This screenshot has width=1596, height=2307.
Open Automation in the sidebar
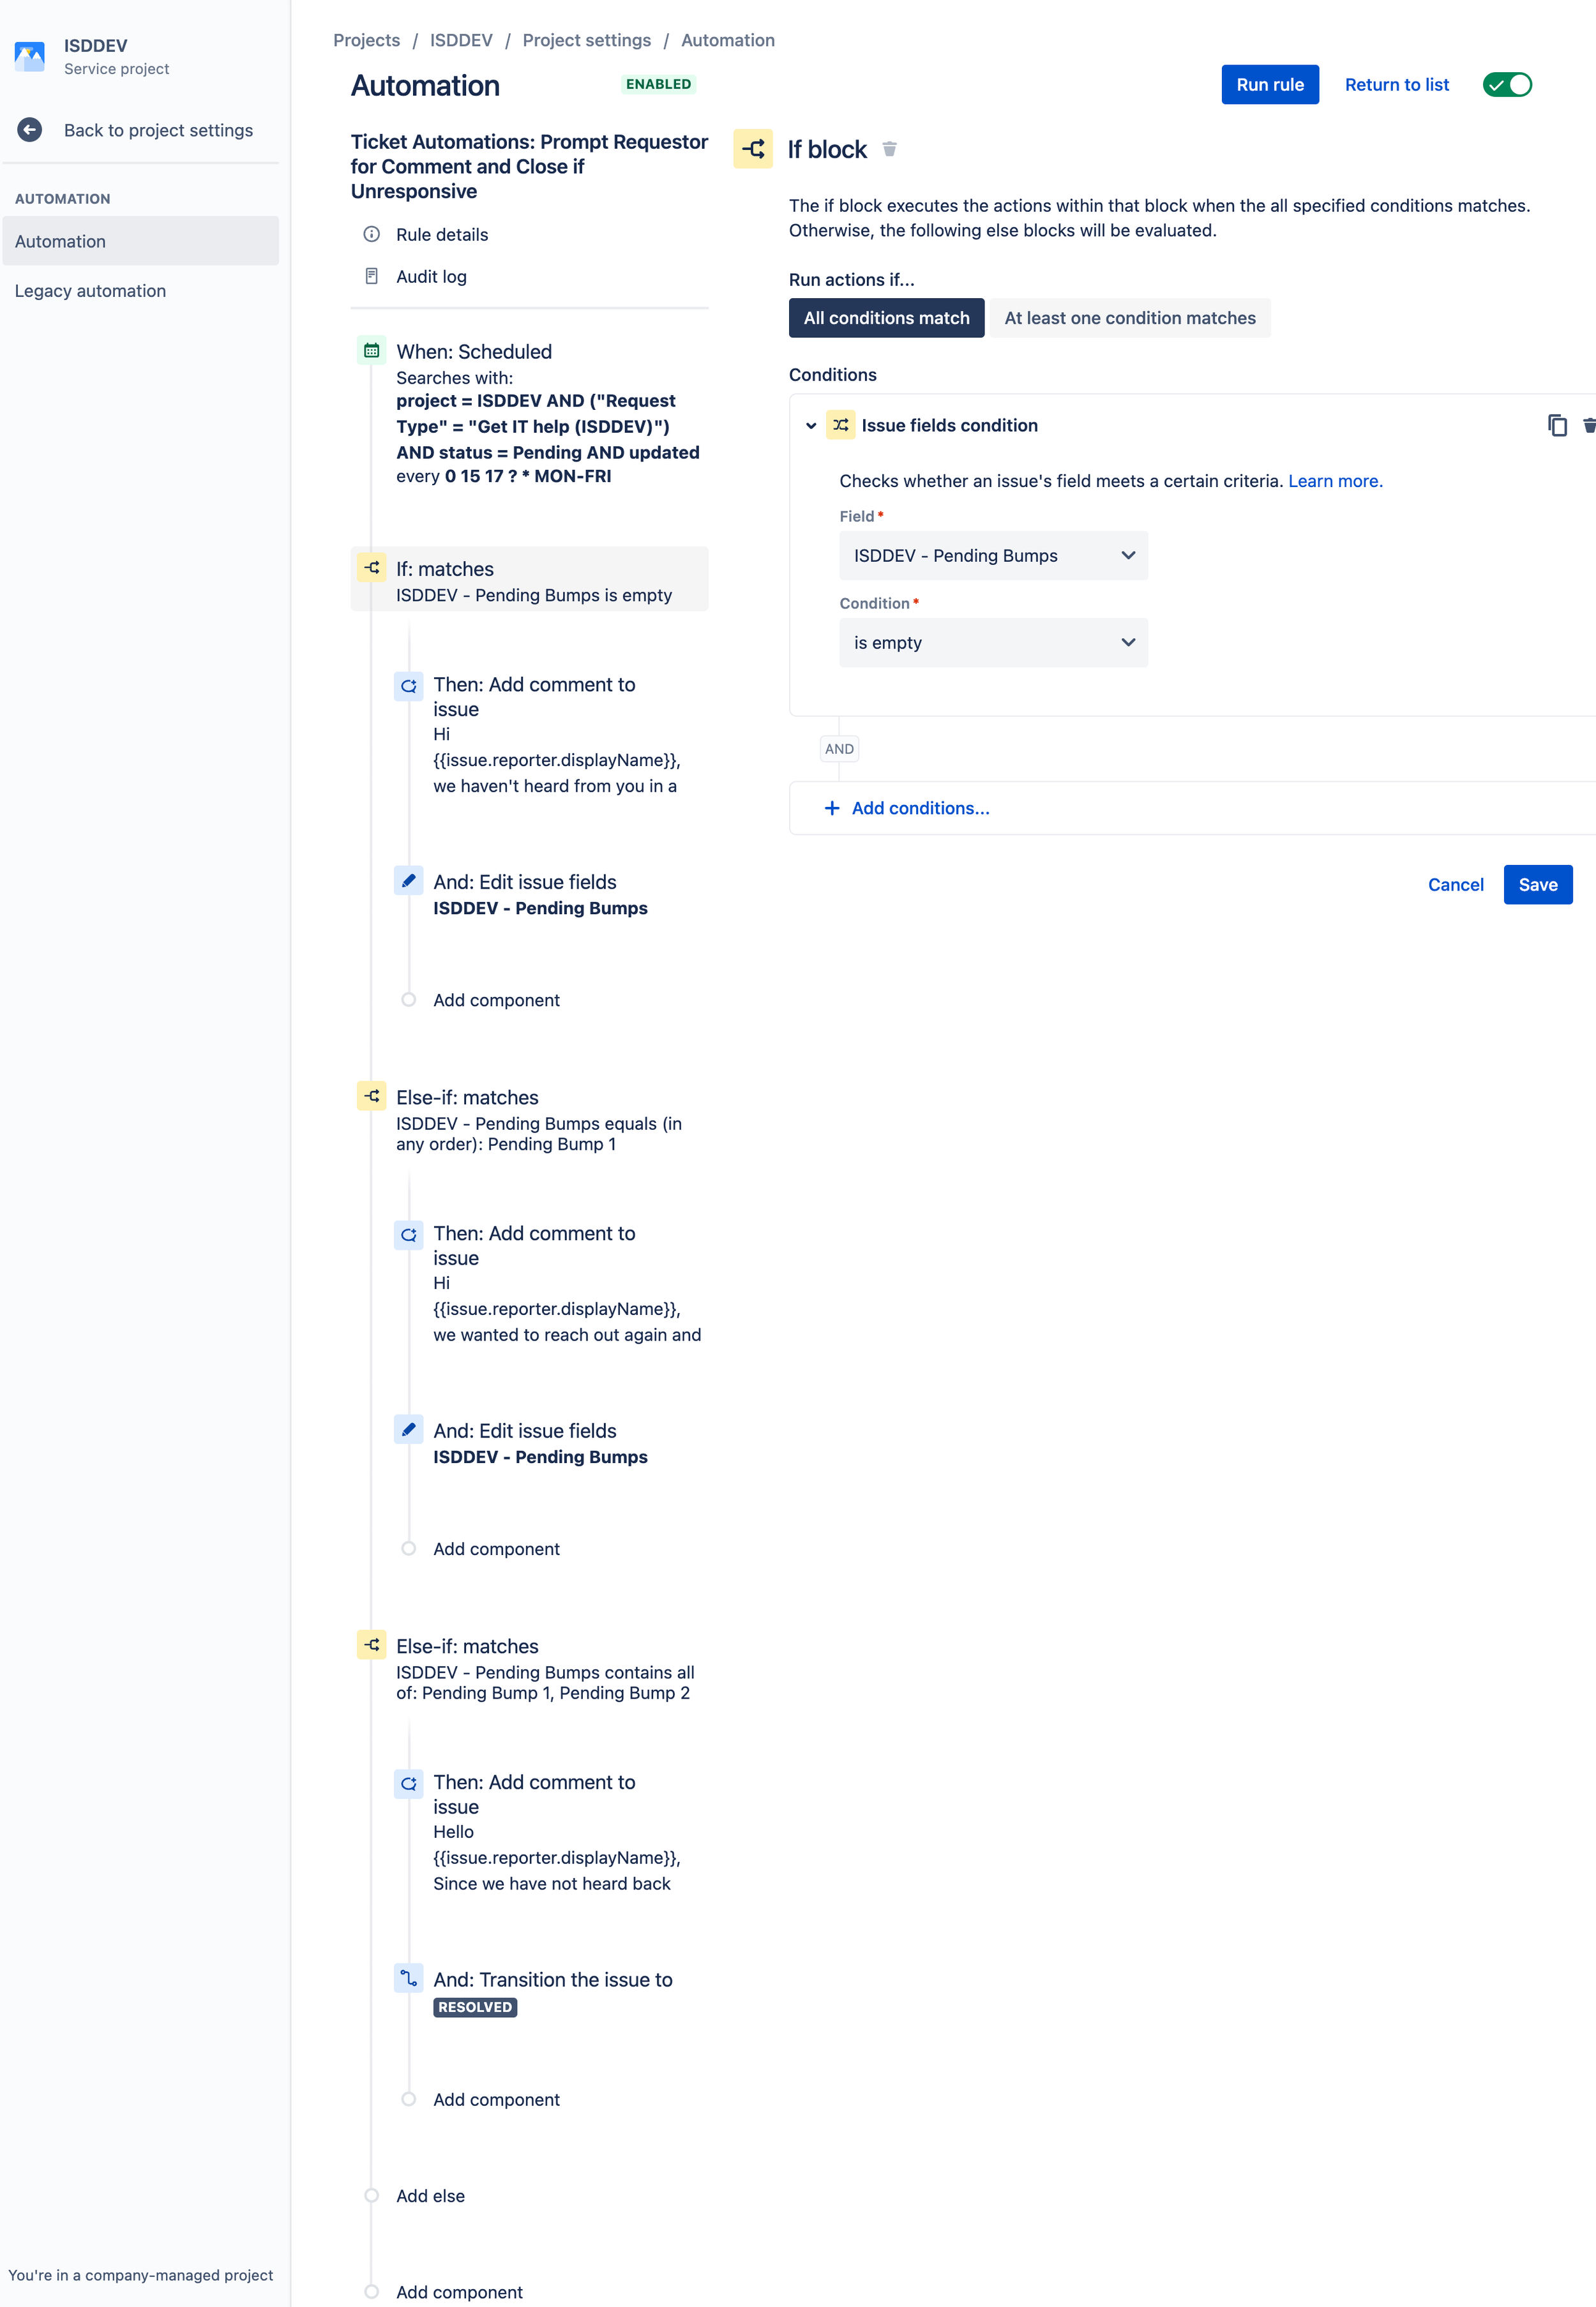click(x=140, y=241)
